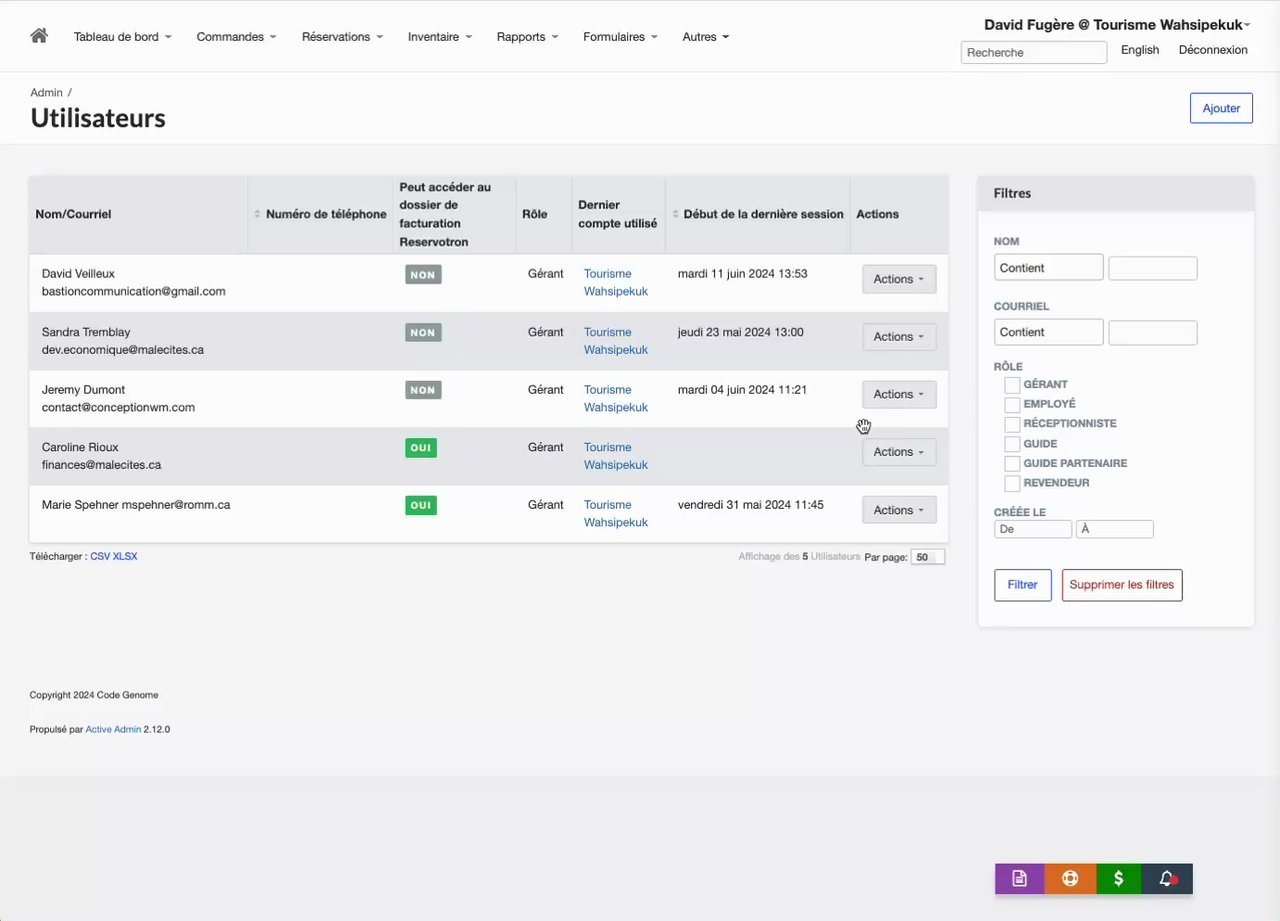Click the orange lifebuoy help icon
This screenshot has width=1280, height=921.
point(1070,879)
